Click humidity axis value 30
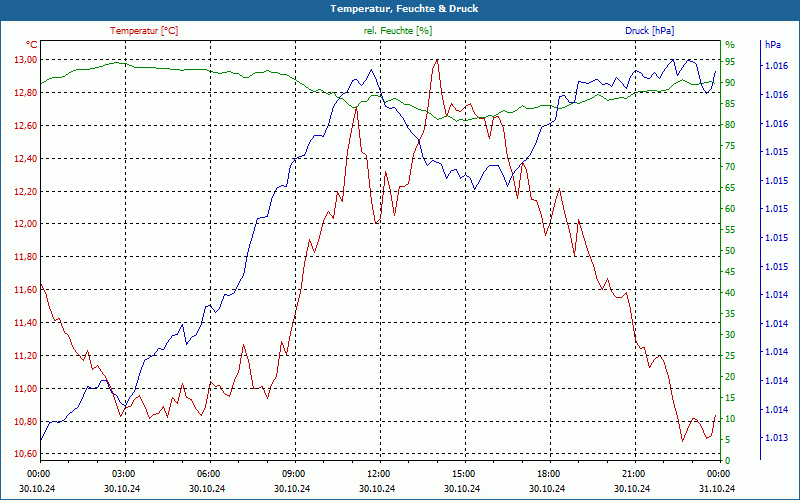 click(730, 334)
